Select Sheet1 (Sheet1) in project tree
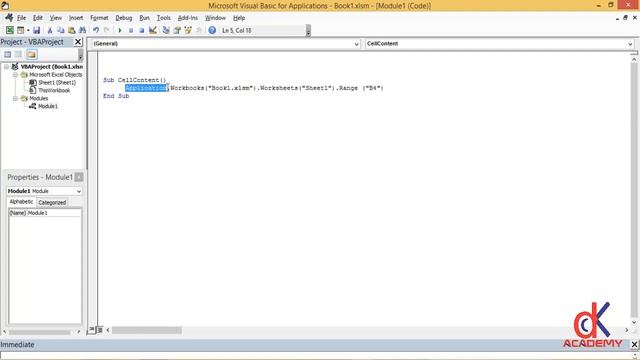The height and width of the screenshot is (360, 640). pyautogui.click(x=57, y=82)
